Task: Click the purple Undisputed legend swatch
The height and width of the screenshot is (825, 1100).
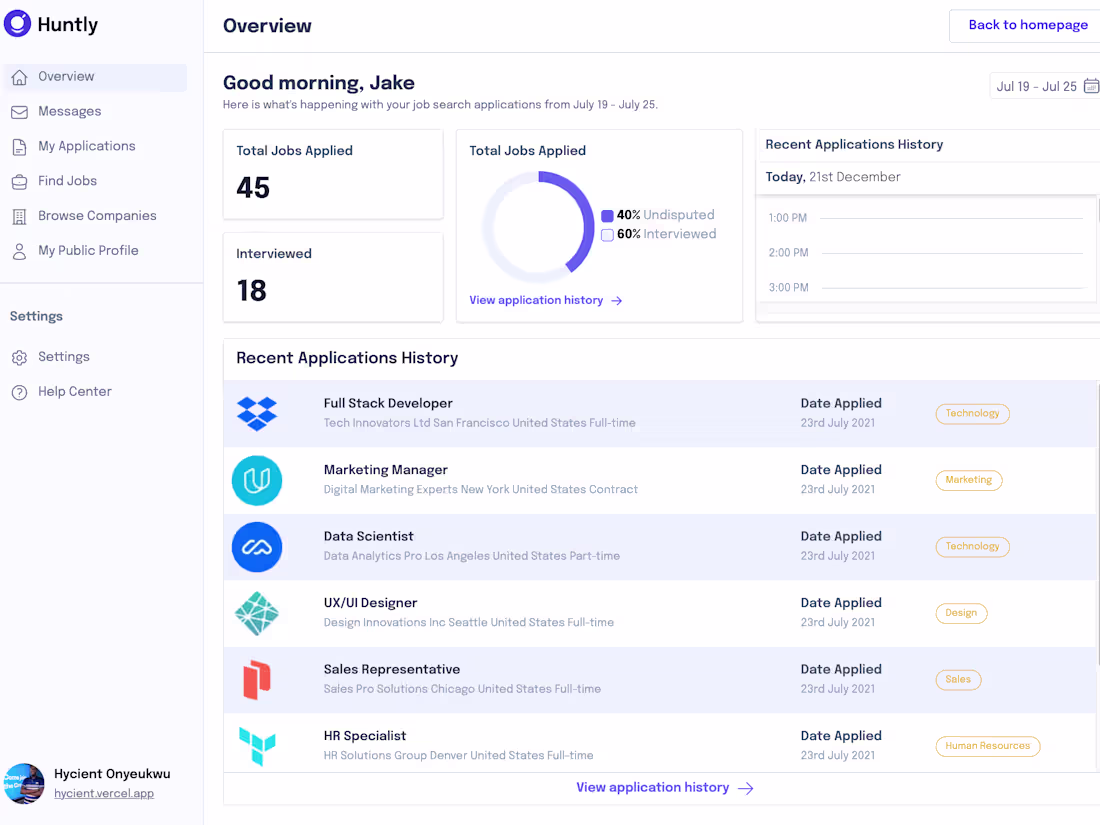Action: click(607, 216)
